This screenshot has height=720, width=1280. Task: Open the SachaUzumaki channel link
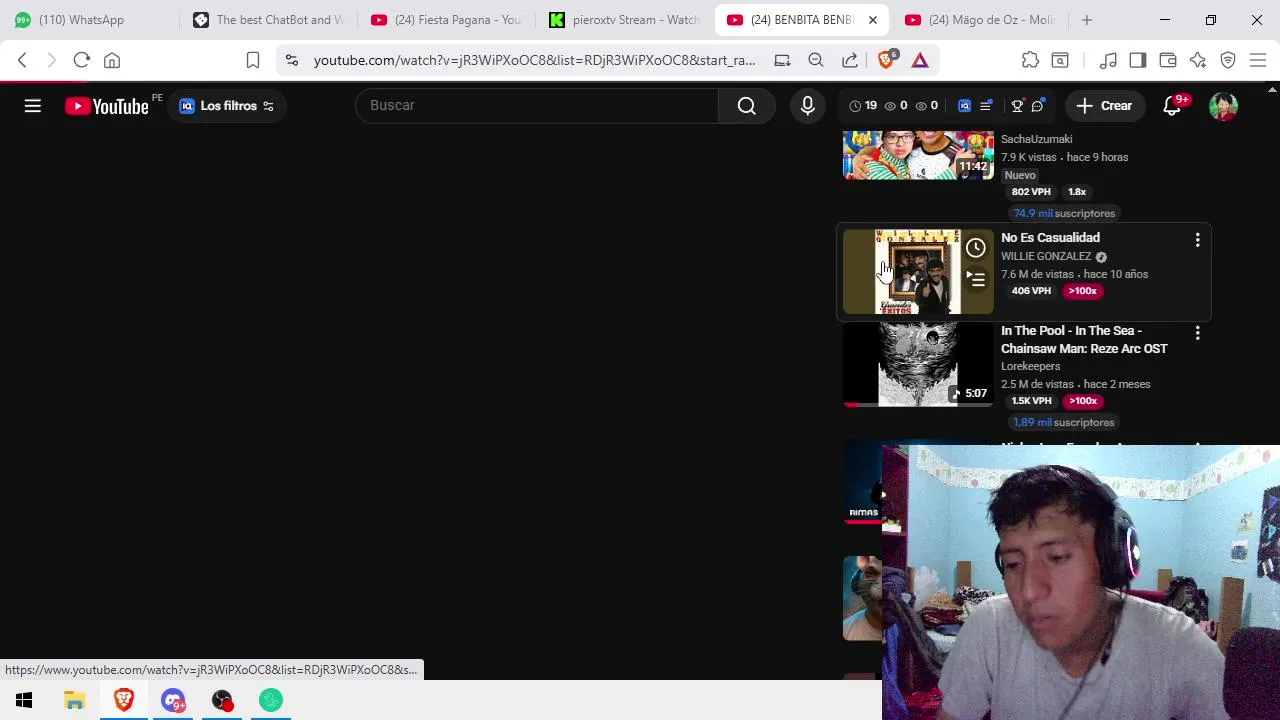[x=1036, y=139]
